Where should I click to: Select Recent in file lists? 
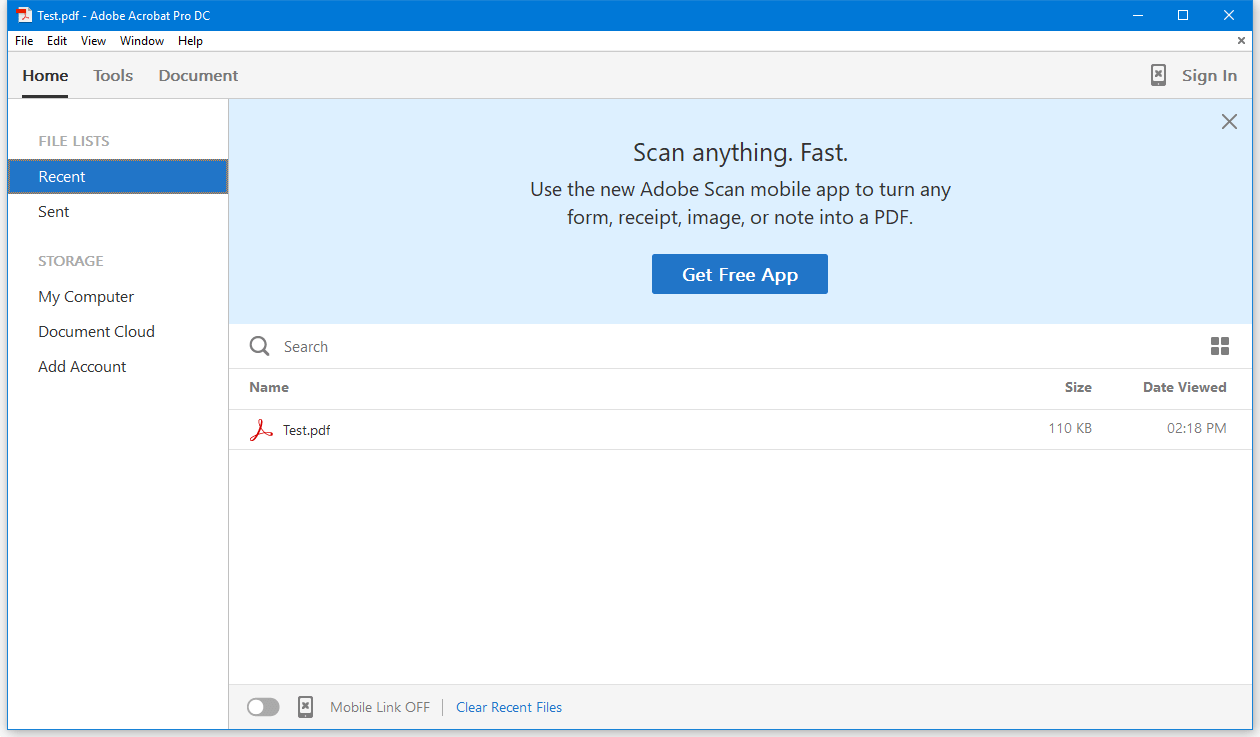(x=118, y=177)
